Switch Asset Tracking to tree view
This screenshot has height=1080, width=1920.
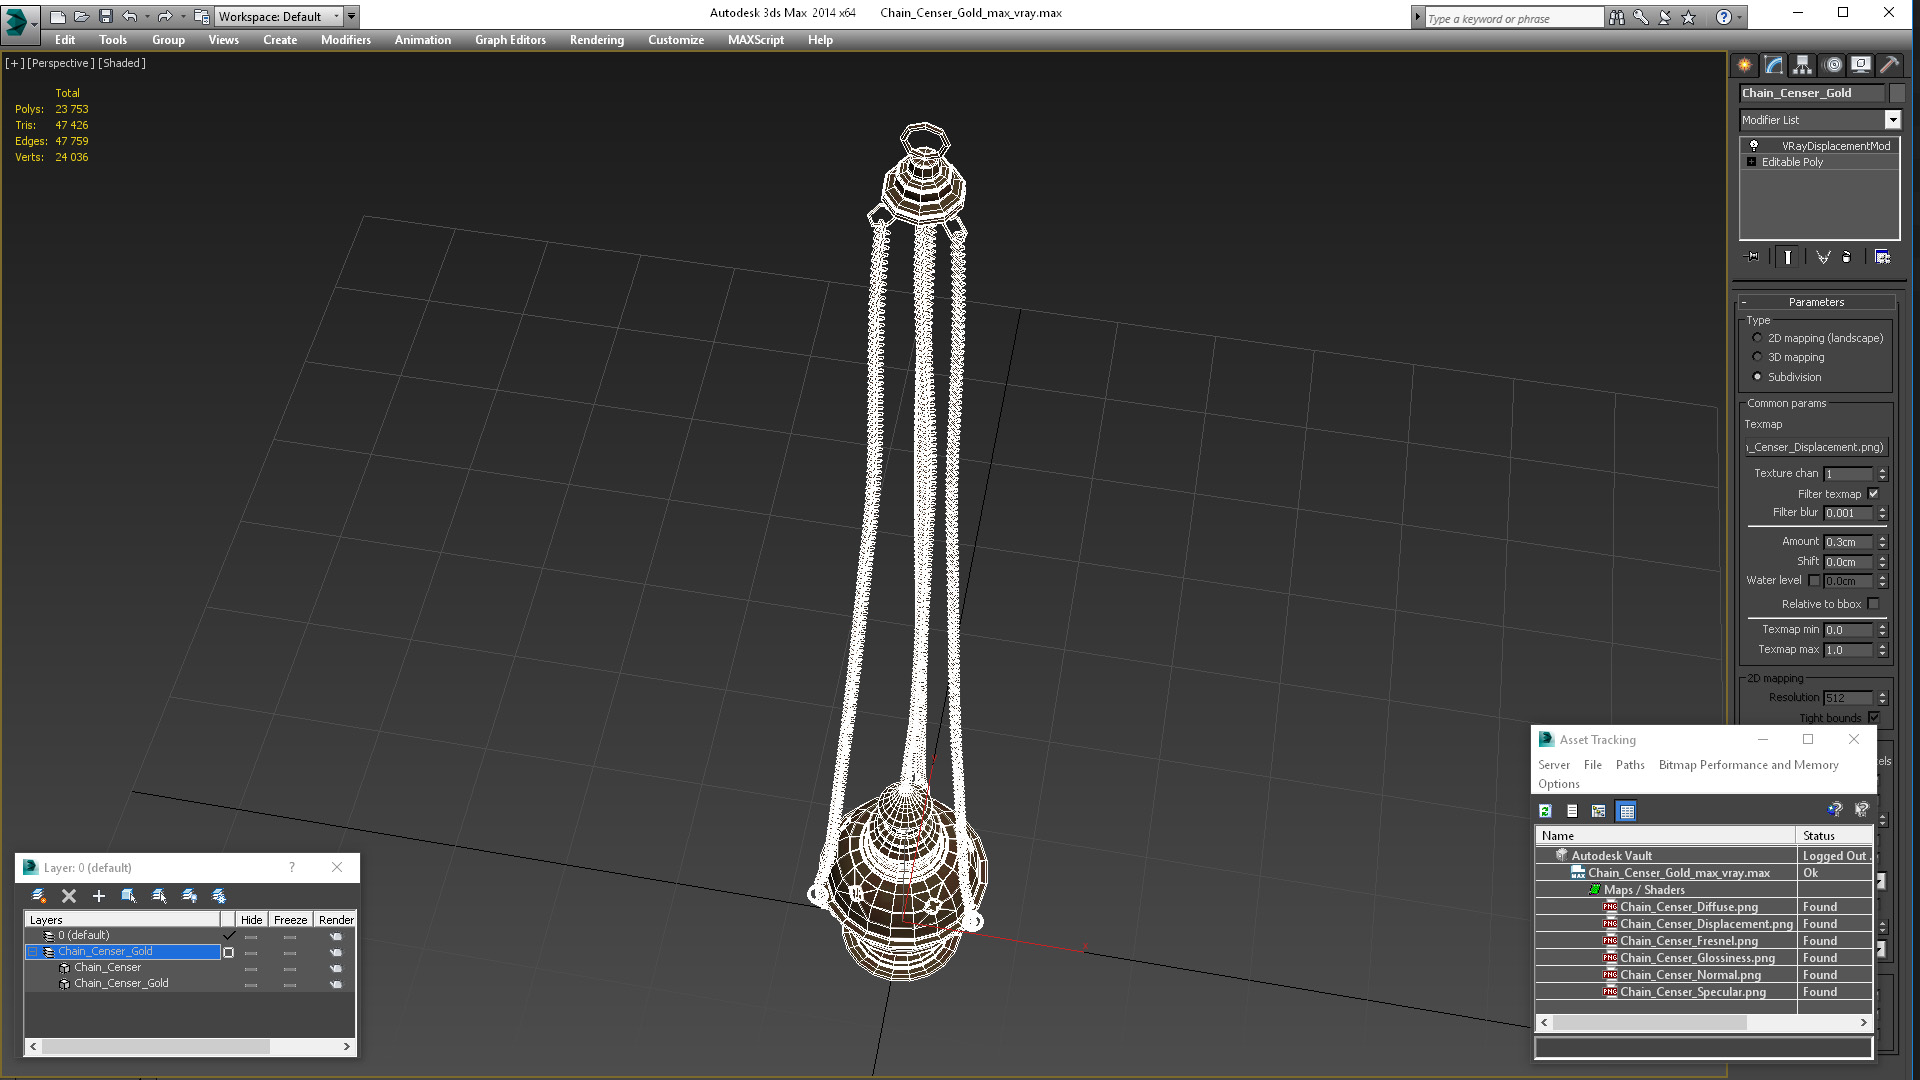pyautogui.click(x=1599, y=811)
